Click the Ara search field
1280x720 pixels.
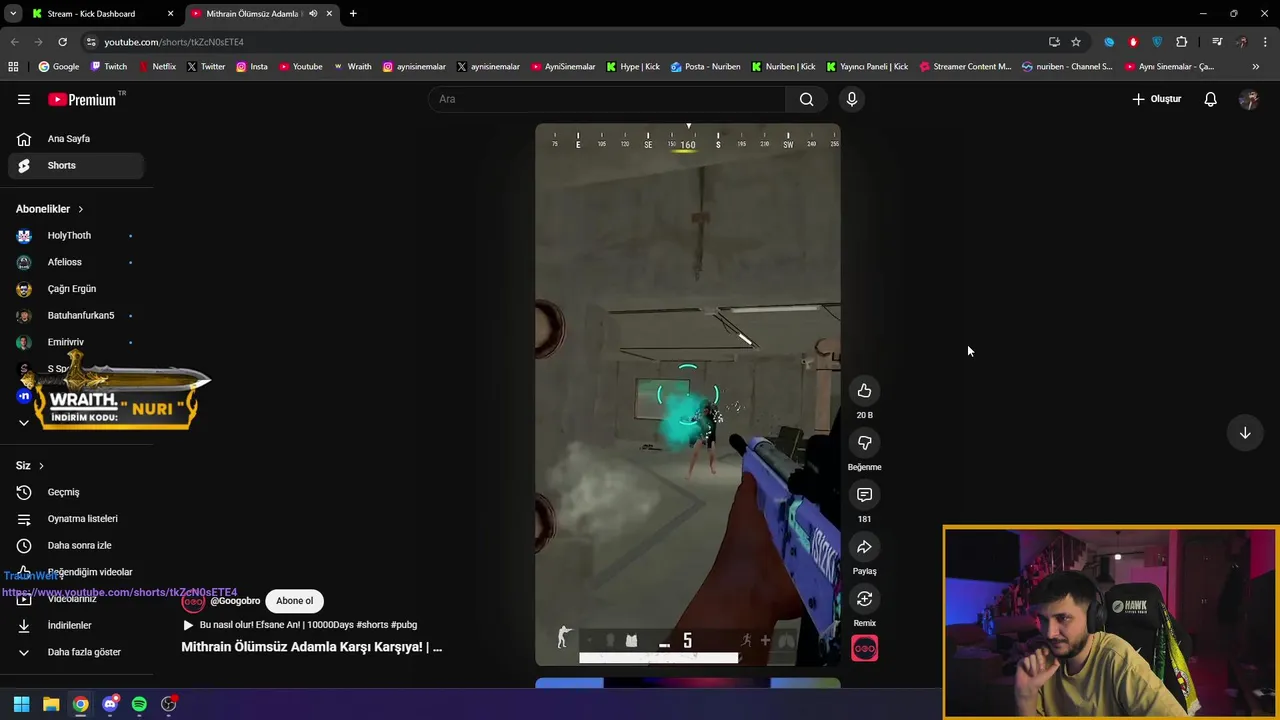pyautogui.click(x=607, y=99)
